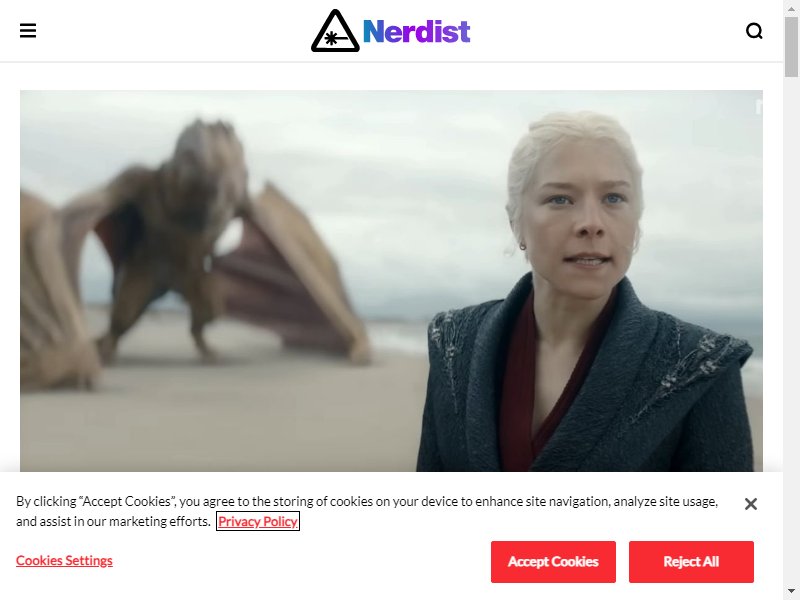This screenshot has width=800, height=600.
Task: Accept Cookies in the consent banner
Action: pyautogui.click(x=553, y=562)
